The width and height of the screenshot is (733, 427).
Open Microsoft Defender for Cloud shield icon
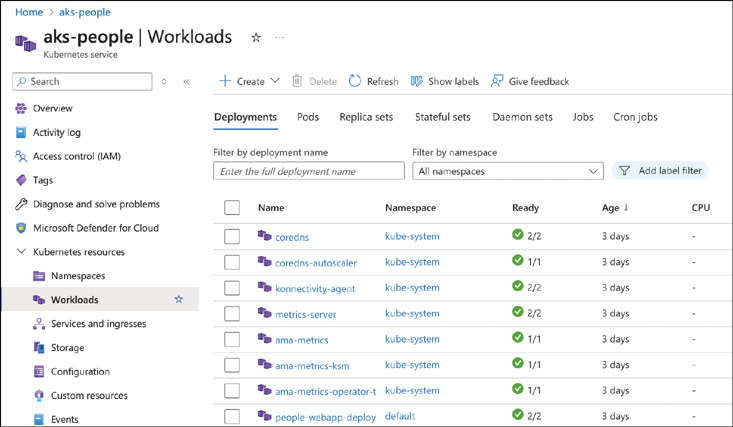(x=21, y=228)
